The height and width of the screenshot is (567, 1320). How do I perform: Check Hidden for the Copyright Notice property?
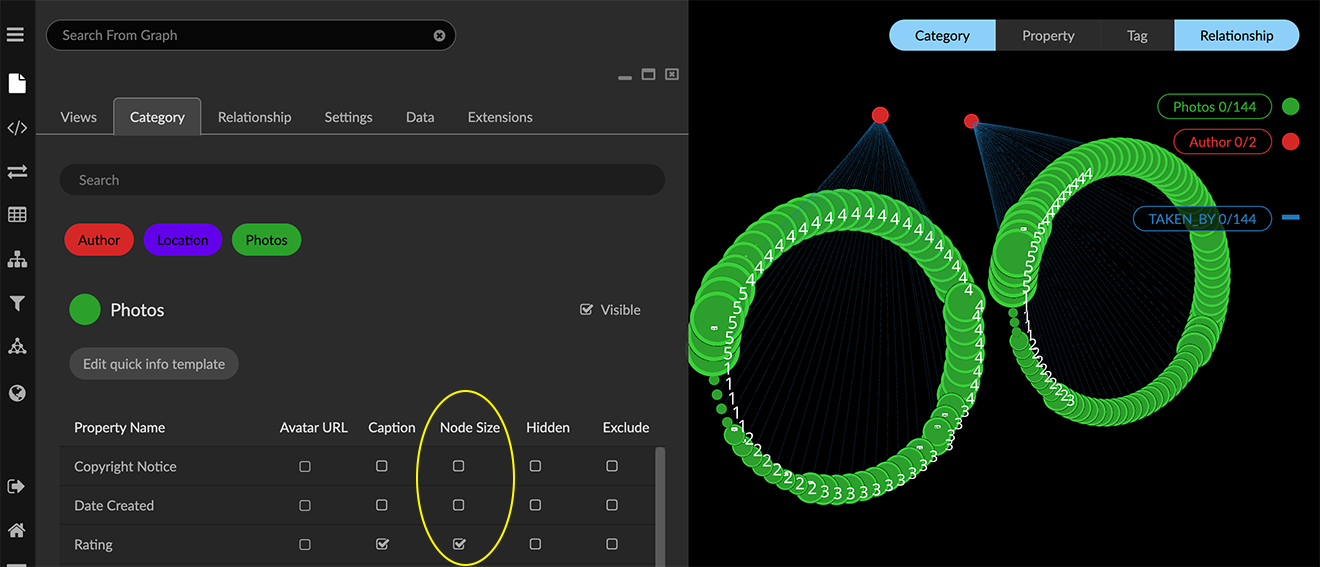coord(535,466)
